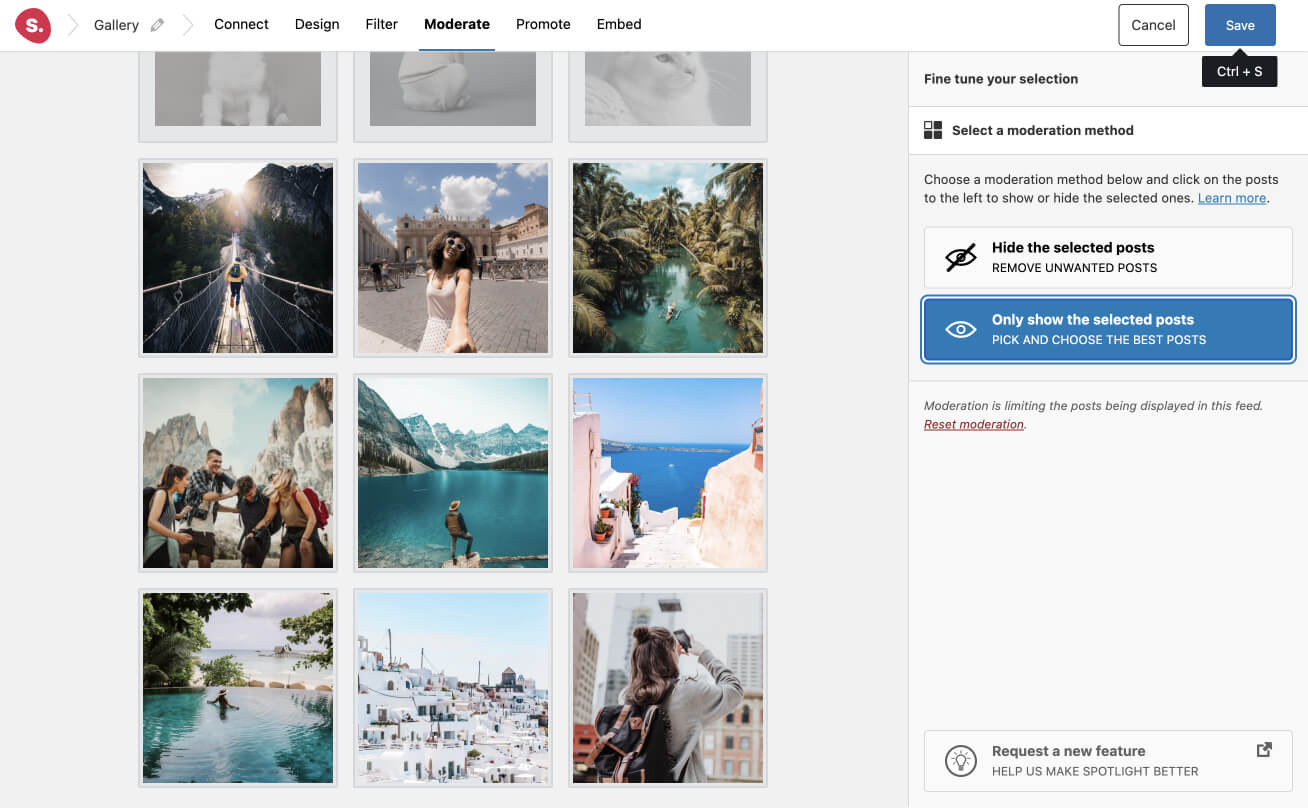Click the Spotlight red logo icon
1308x808 pixels.
(33, 25)
